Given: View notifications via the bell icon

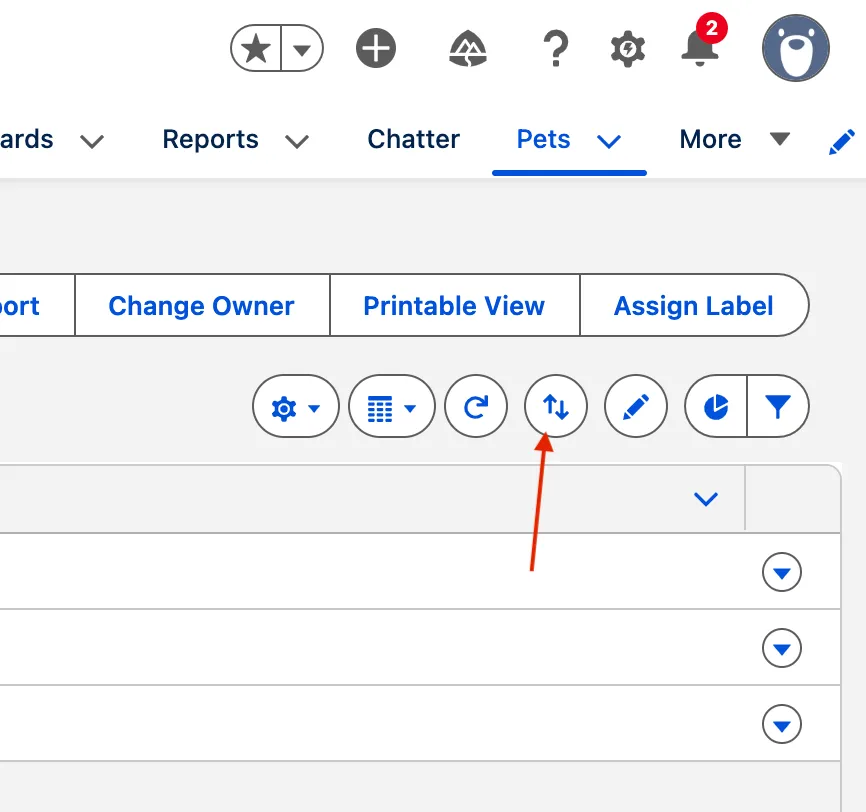Looking at the screenshot, I should 700,52.
